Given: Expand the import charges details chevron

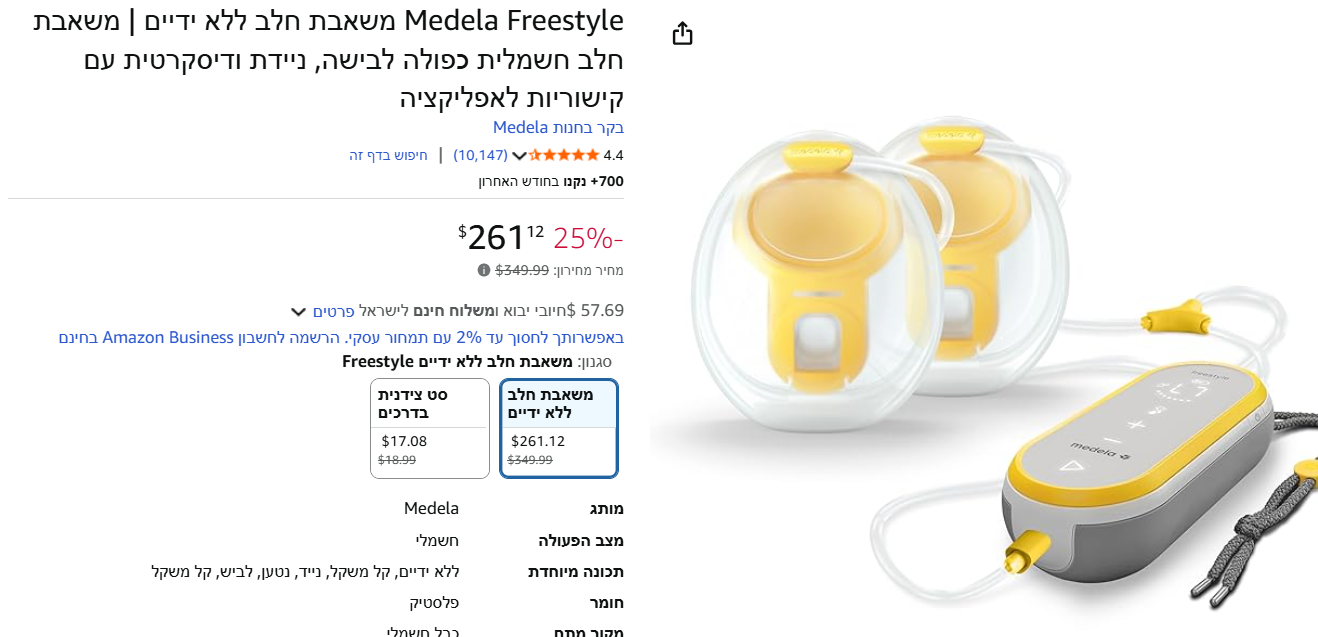Looking at the screenshot, I should (x=298, y=311).
